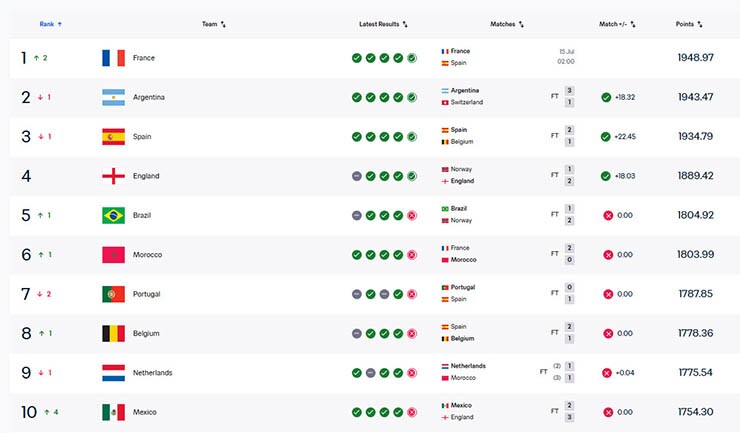
Task: Click Portugal's rank change down 2 indicator
Action: point(44,294)
